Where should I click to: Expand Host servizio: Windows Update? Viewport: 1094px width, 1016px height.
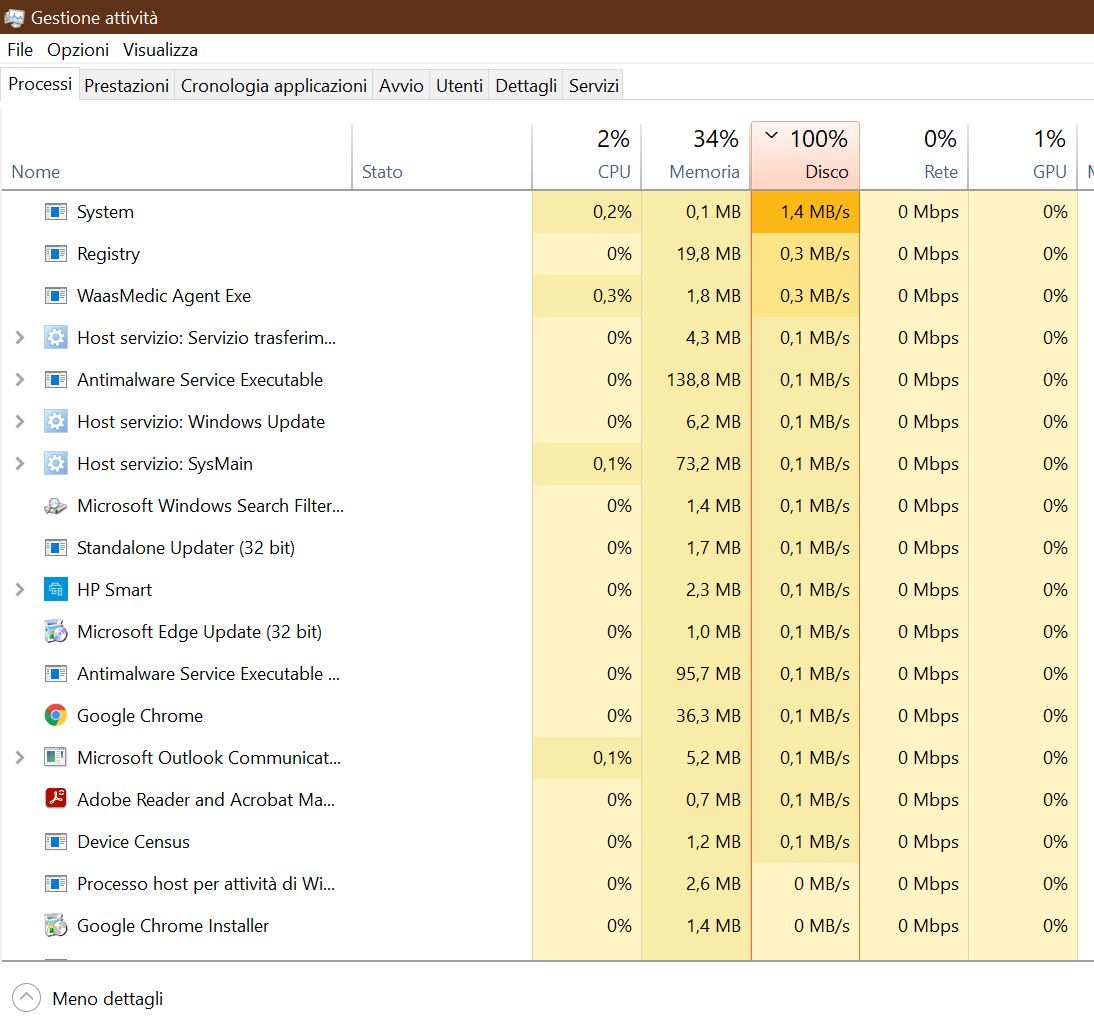(20, 421)
